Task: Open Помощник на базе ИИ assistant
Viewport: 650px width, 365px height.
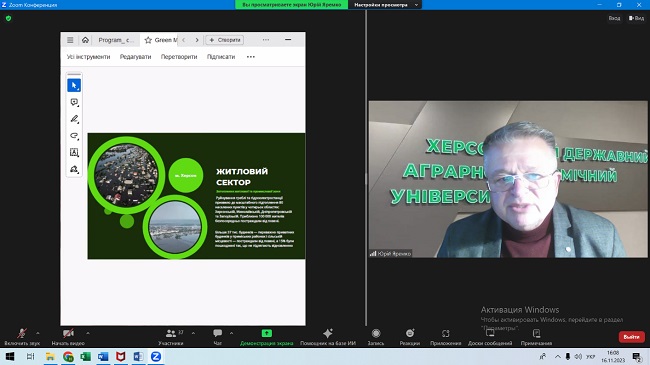Action: 328,336
